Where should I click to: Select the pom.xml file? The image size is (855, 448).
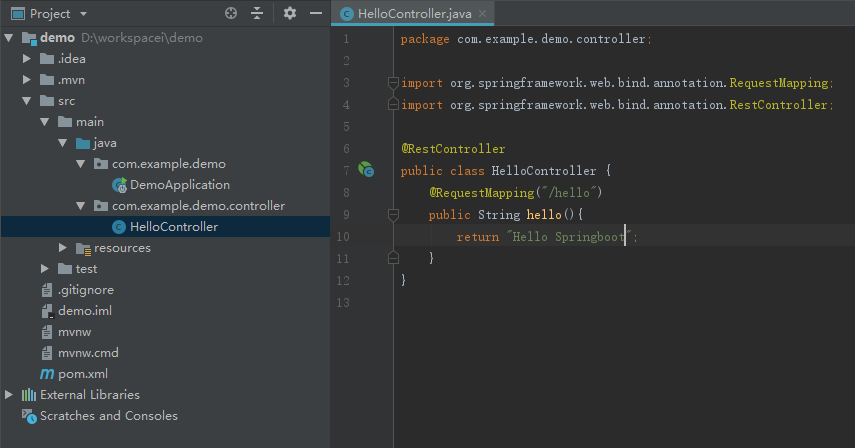pyautogui.click(x=83, y=374)
